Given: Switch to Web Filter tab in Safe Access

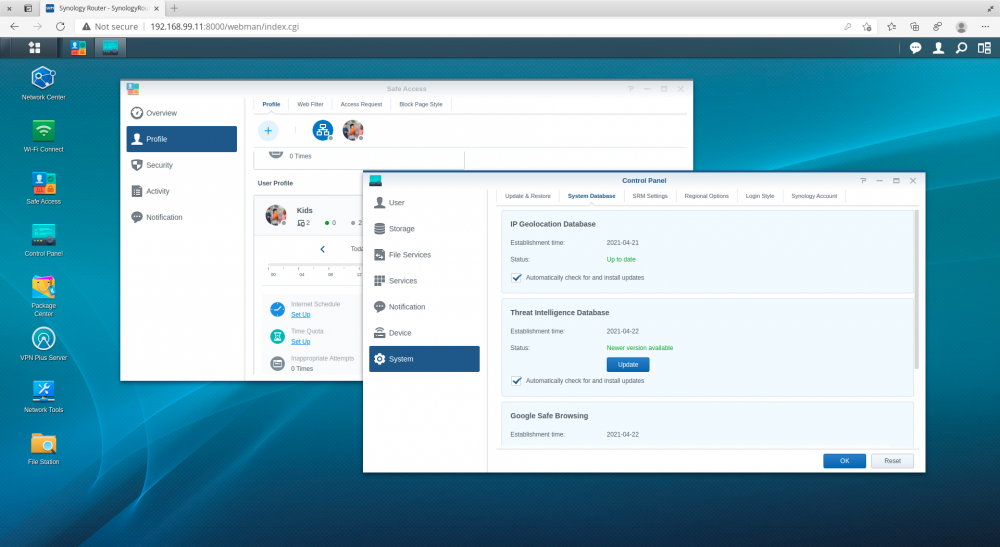Looking at the screenshot, I should 310,105.
